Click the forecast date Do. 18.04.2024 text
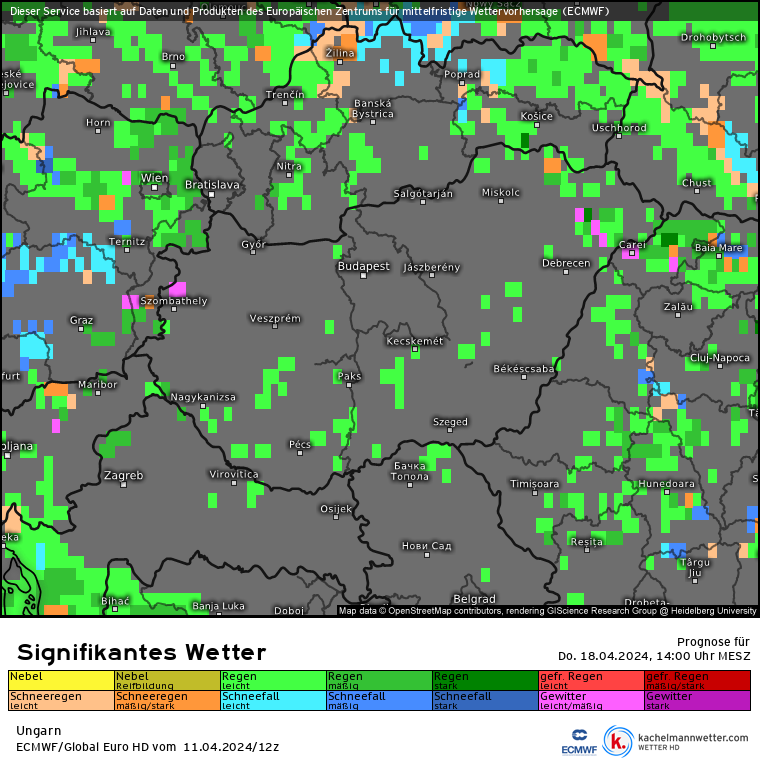 653,656
